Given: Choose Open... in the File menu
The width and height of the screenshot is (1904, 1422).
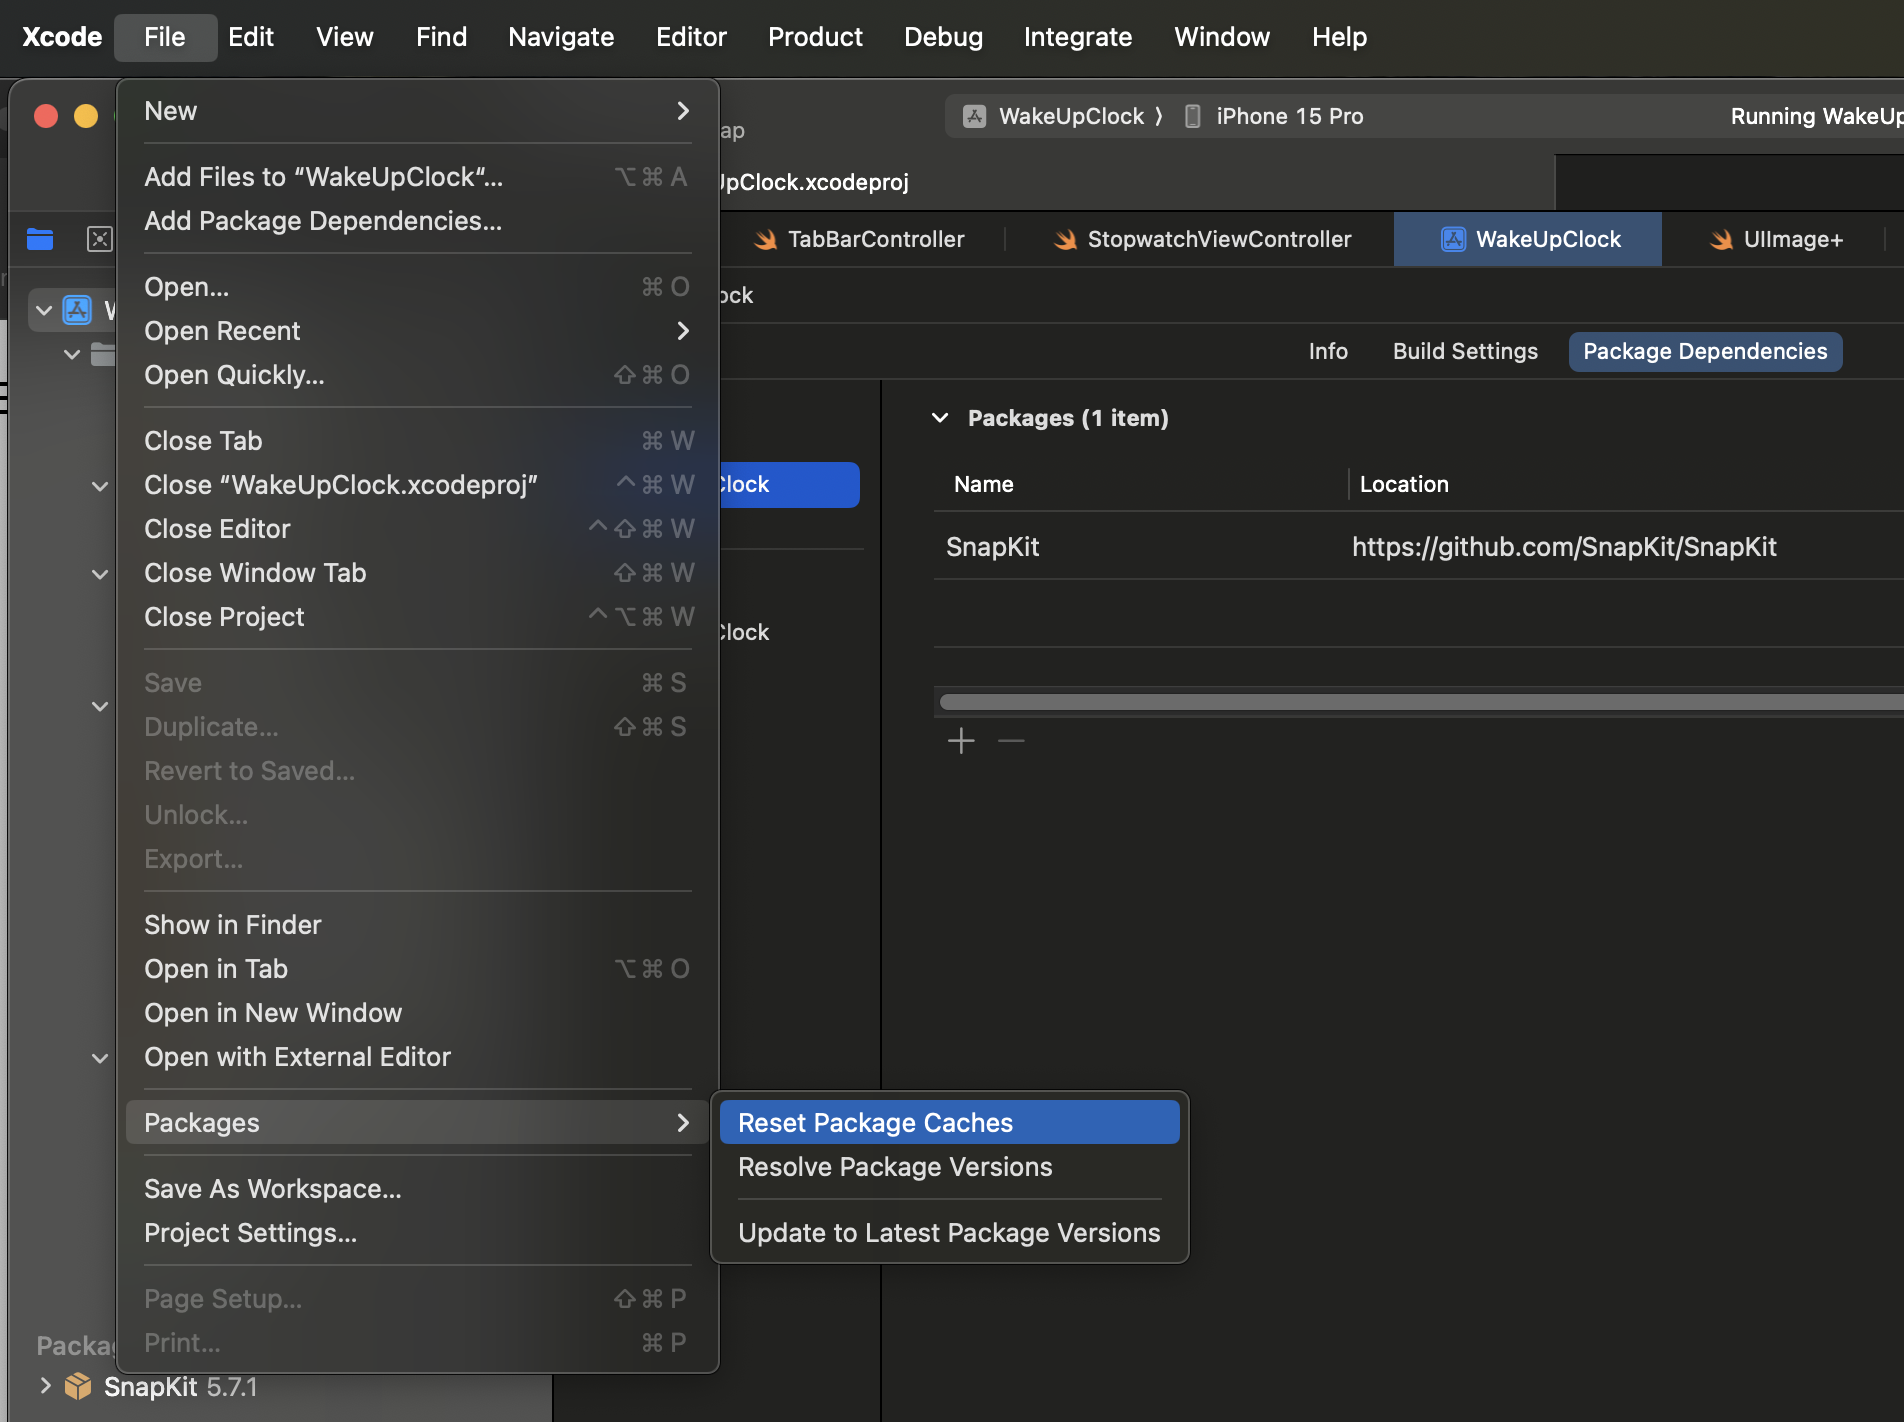Looking at the screenshot, I should coord(418,287).
